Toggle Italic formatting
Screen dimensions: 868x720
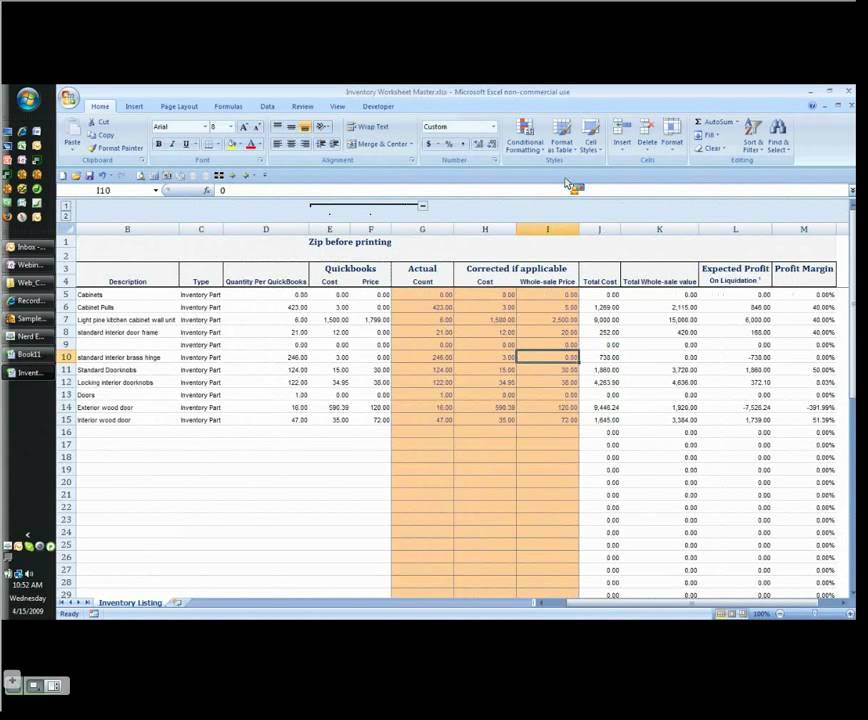tap(172, 144)
